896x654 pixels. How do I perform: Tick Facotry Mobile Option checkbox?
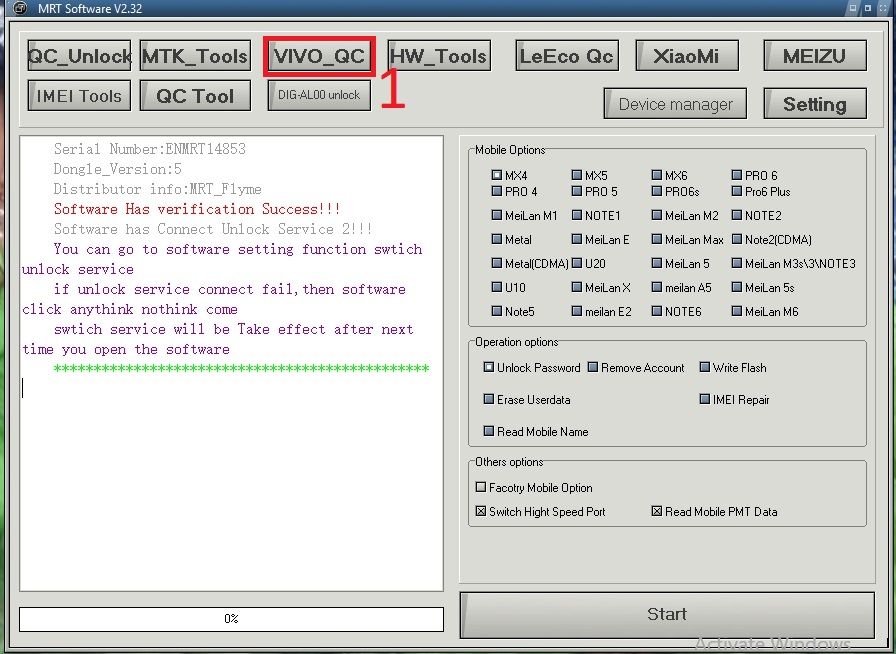coord(481,487)
